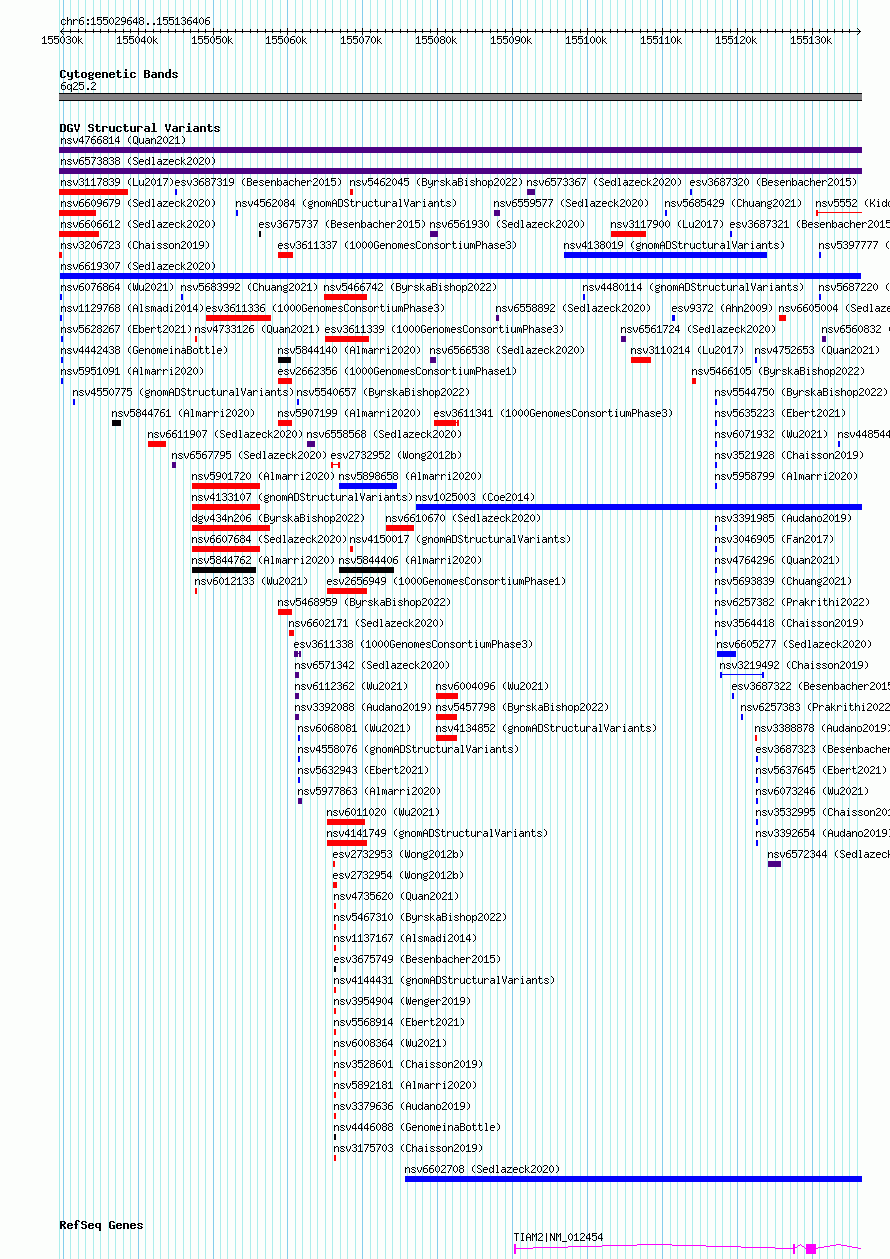Click the red bar under nsv6011020

click(346, 822)
